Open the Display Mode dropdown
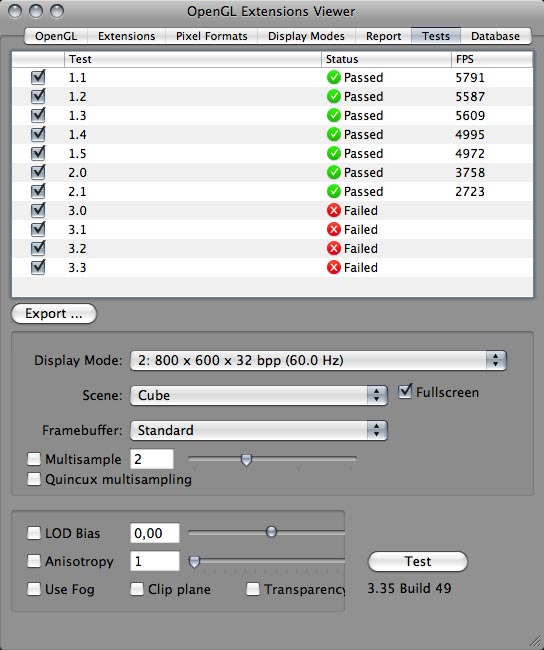The width and height of the screenshot is (544, 650). 318,360
